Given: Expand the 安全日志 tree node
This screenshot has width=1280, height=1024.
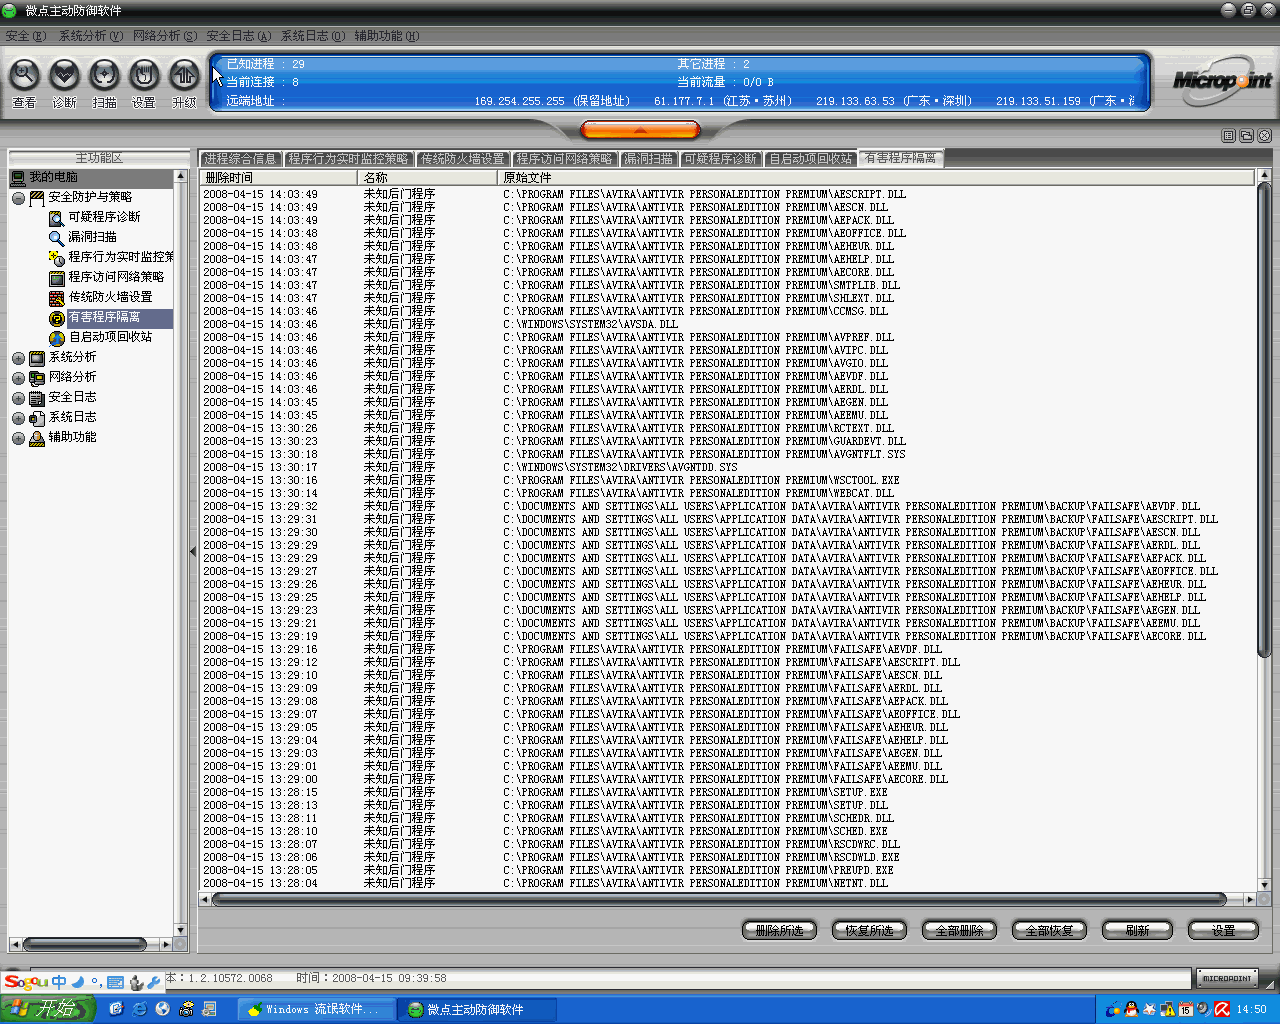Looking at the screenshot, I should (18, 398).
